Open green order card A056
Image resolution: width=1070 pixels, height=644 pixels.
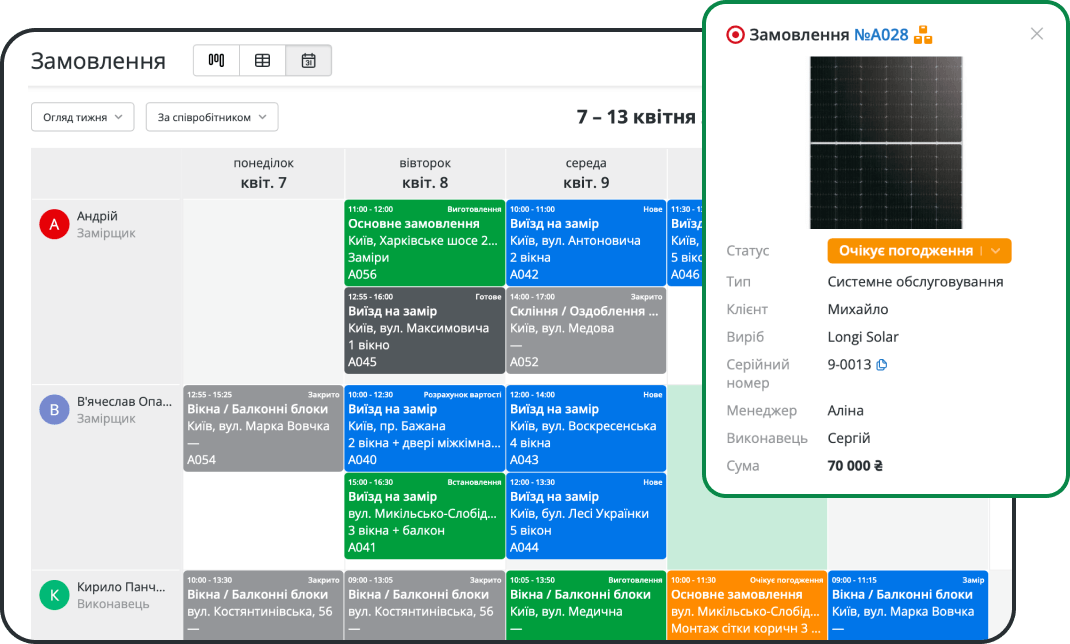[425, 243]
